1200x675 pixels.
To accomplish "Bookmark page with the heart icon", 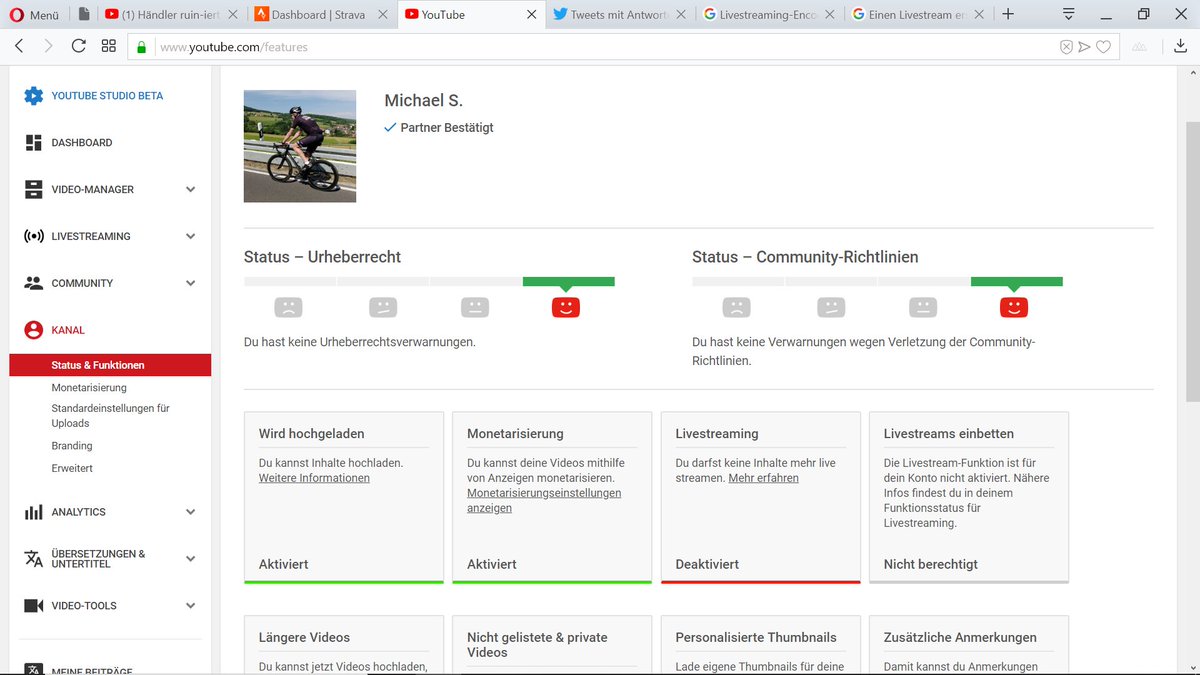I will pos(1103,47).
